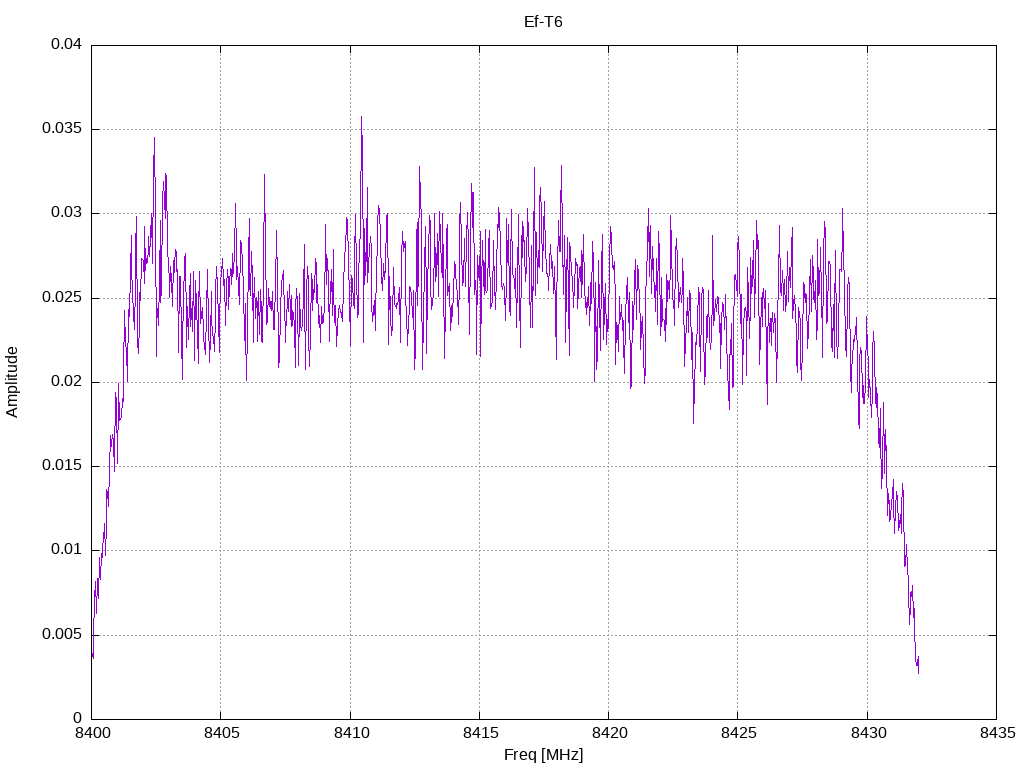Click the 0.01 y-axis tick label

pyautogui.click(x=67, y=549)
